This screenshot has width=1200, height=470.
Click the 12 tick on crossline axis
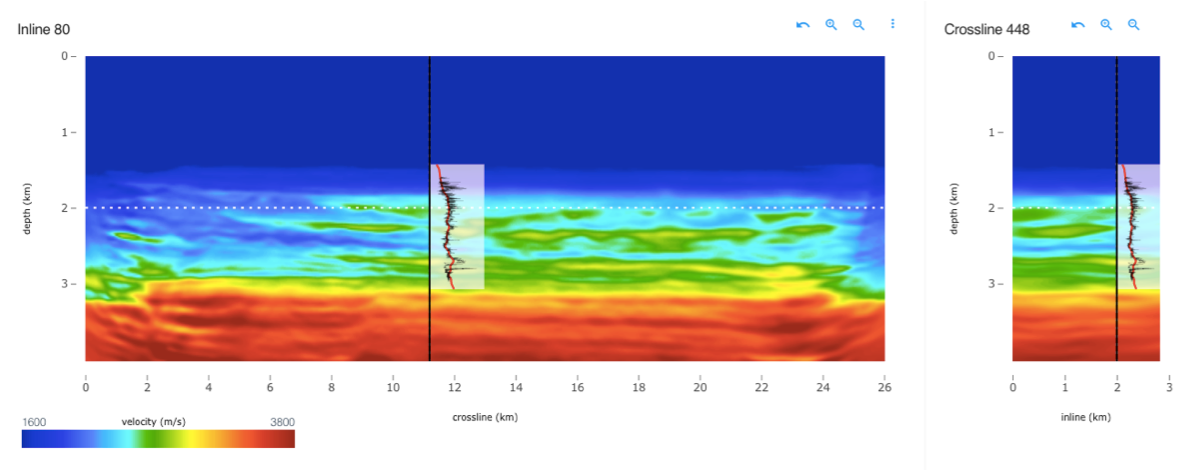pyautogui.click(x=454, y=386)
